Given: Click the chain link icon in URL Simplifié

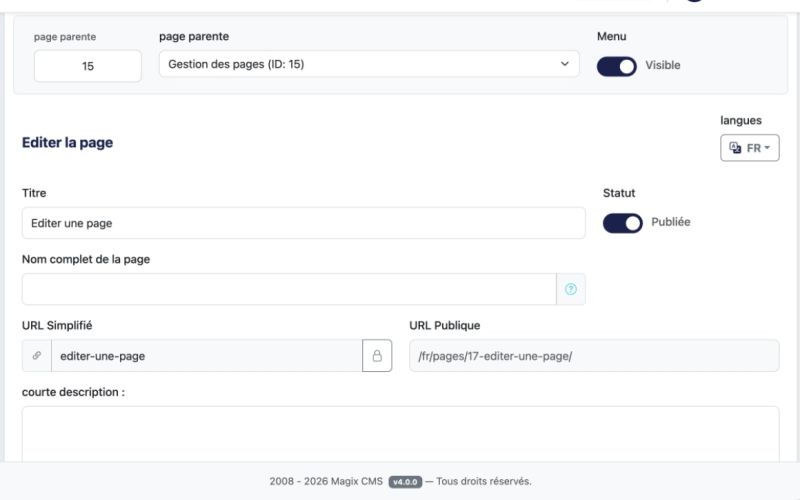Looking at the screenshot, I should [x=36, y=355].
